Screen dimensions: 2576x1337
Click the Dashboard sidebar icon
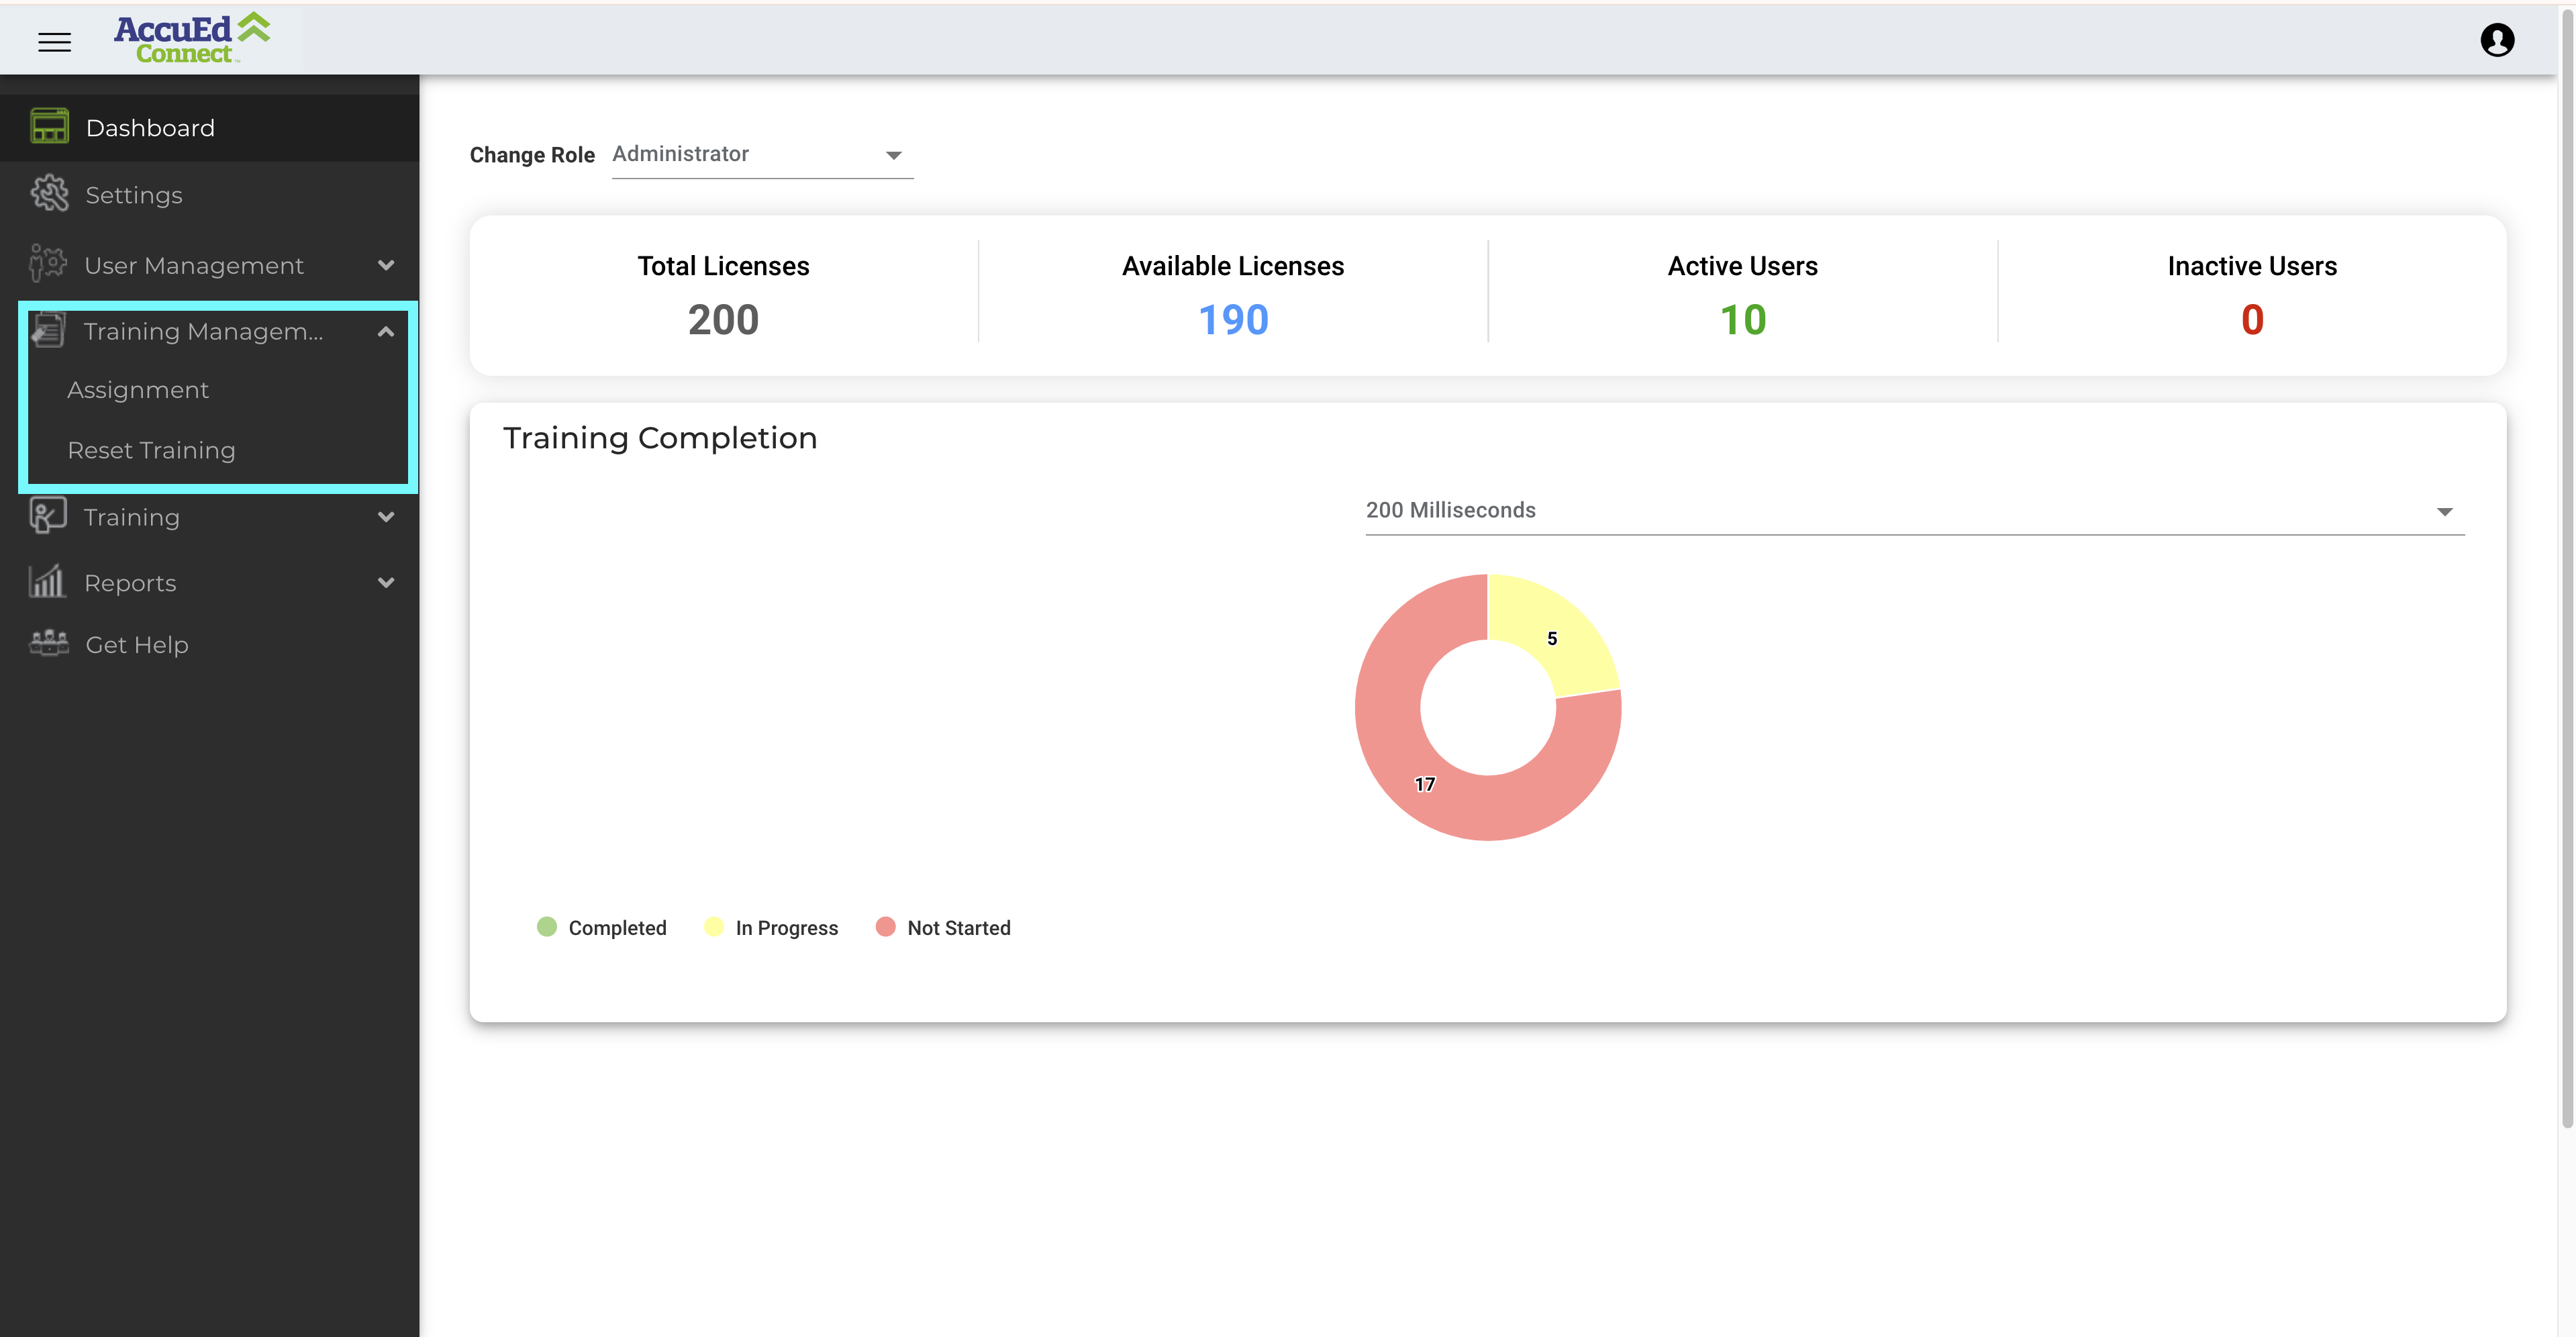coord(49,127)
